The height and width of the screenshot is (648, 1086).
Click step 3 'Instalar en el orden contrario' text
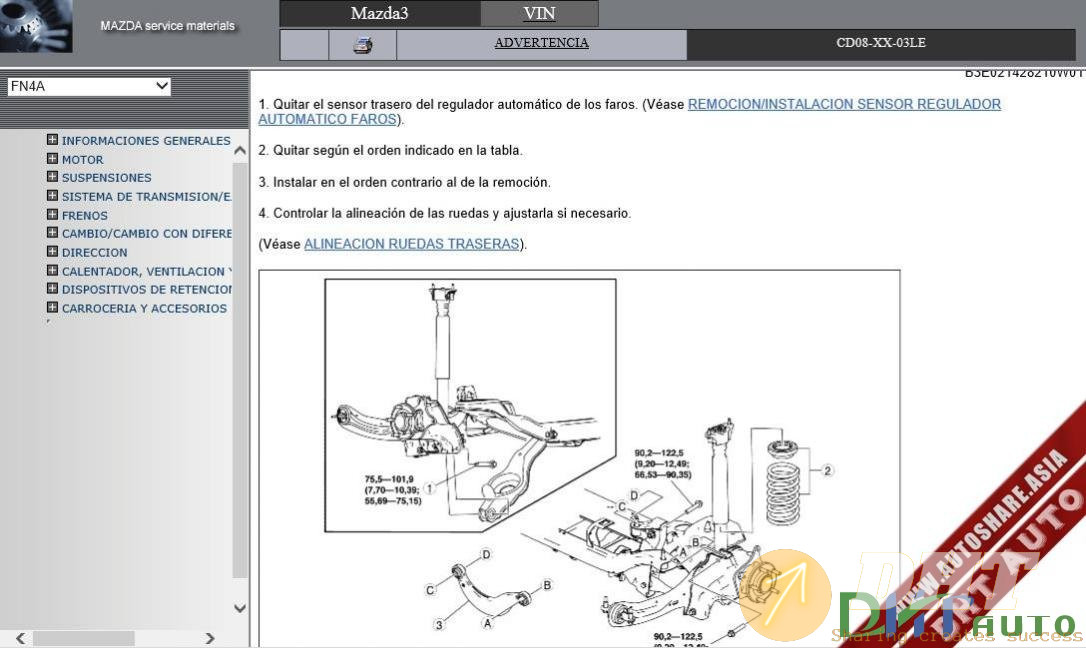[x=404, y=182]
